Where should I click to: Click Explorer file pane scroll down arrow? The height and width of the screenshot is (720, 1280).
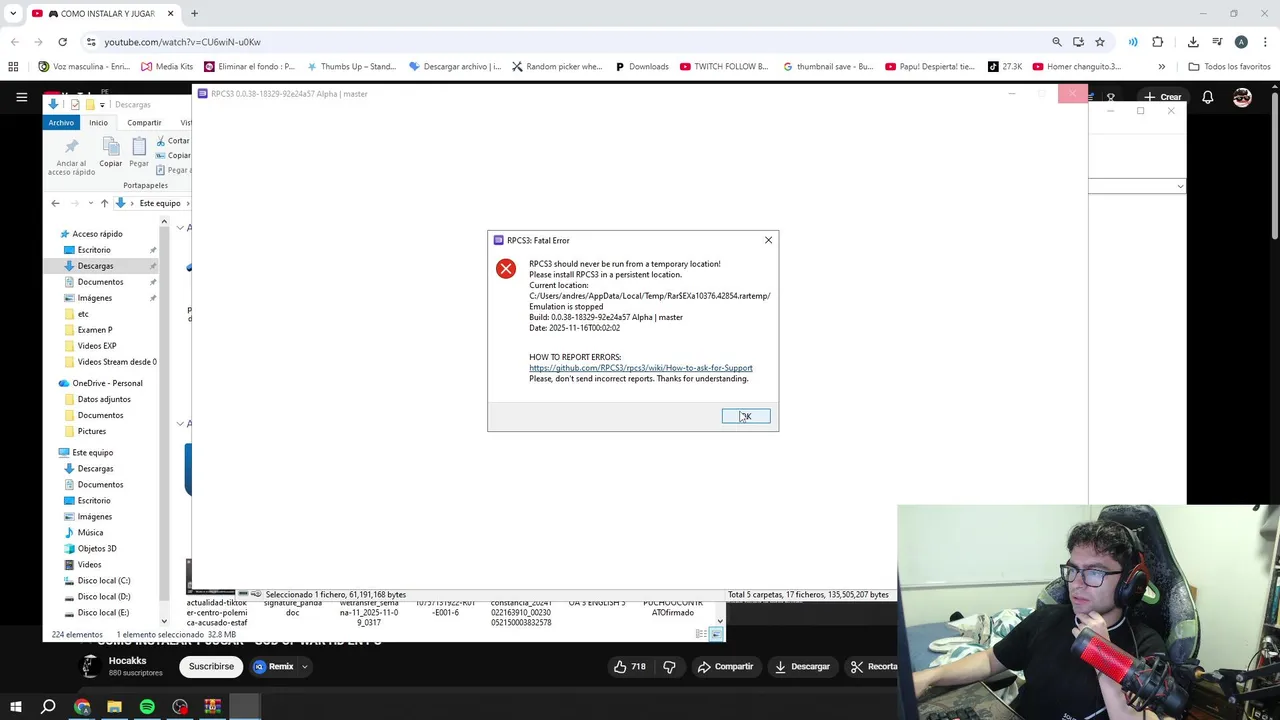pos(720,621)
